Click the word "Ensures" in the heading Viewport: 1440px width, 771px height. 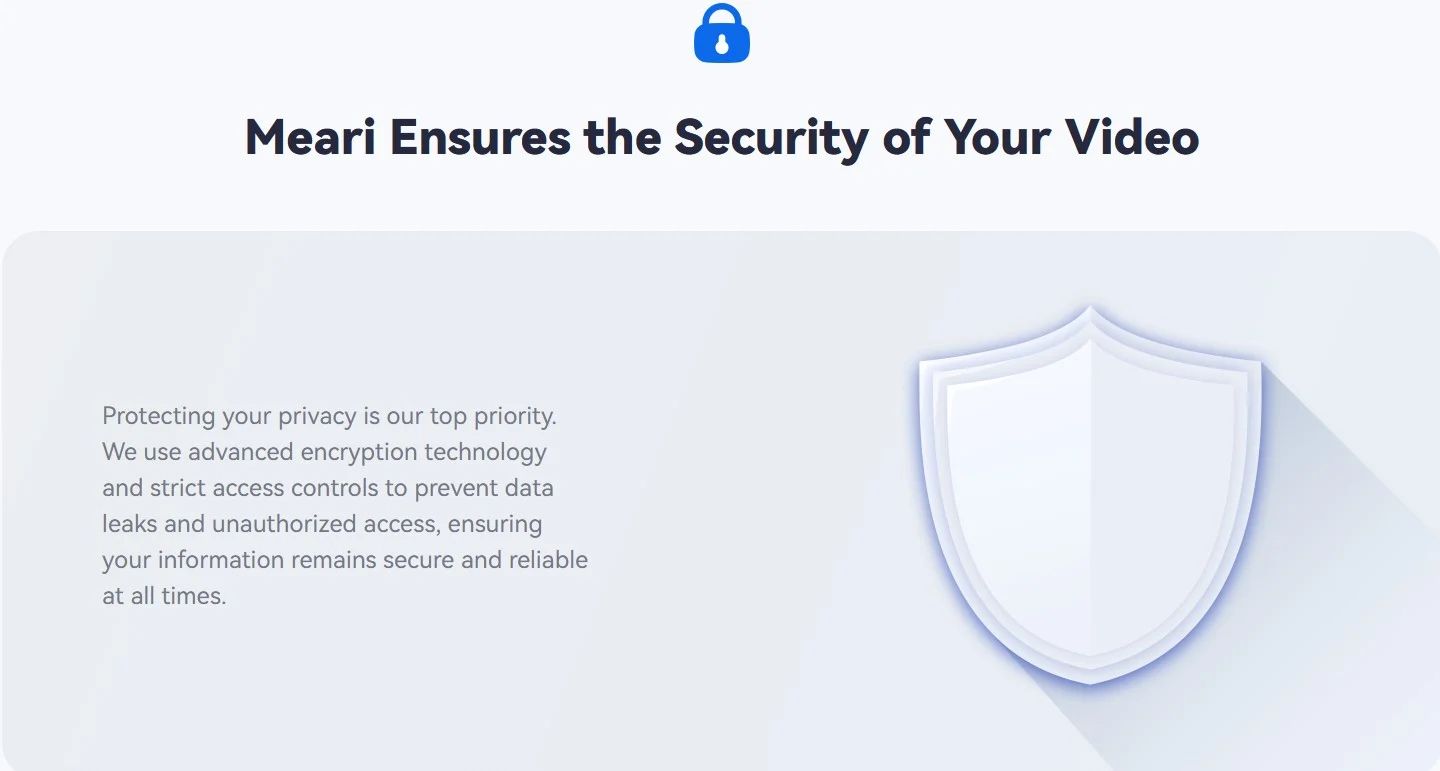pyautogui.click(x=480, y=137)
